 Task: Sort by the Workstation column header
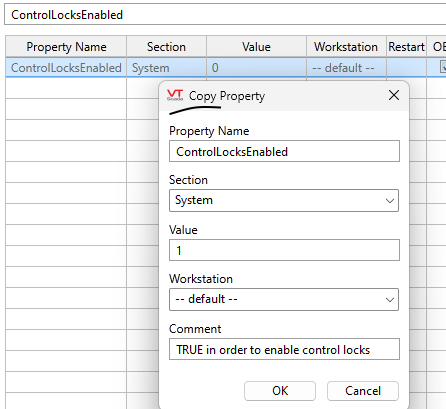pos(346,47)
